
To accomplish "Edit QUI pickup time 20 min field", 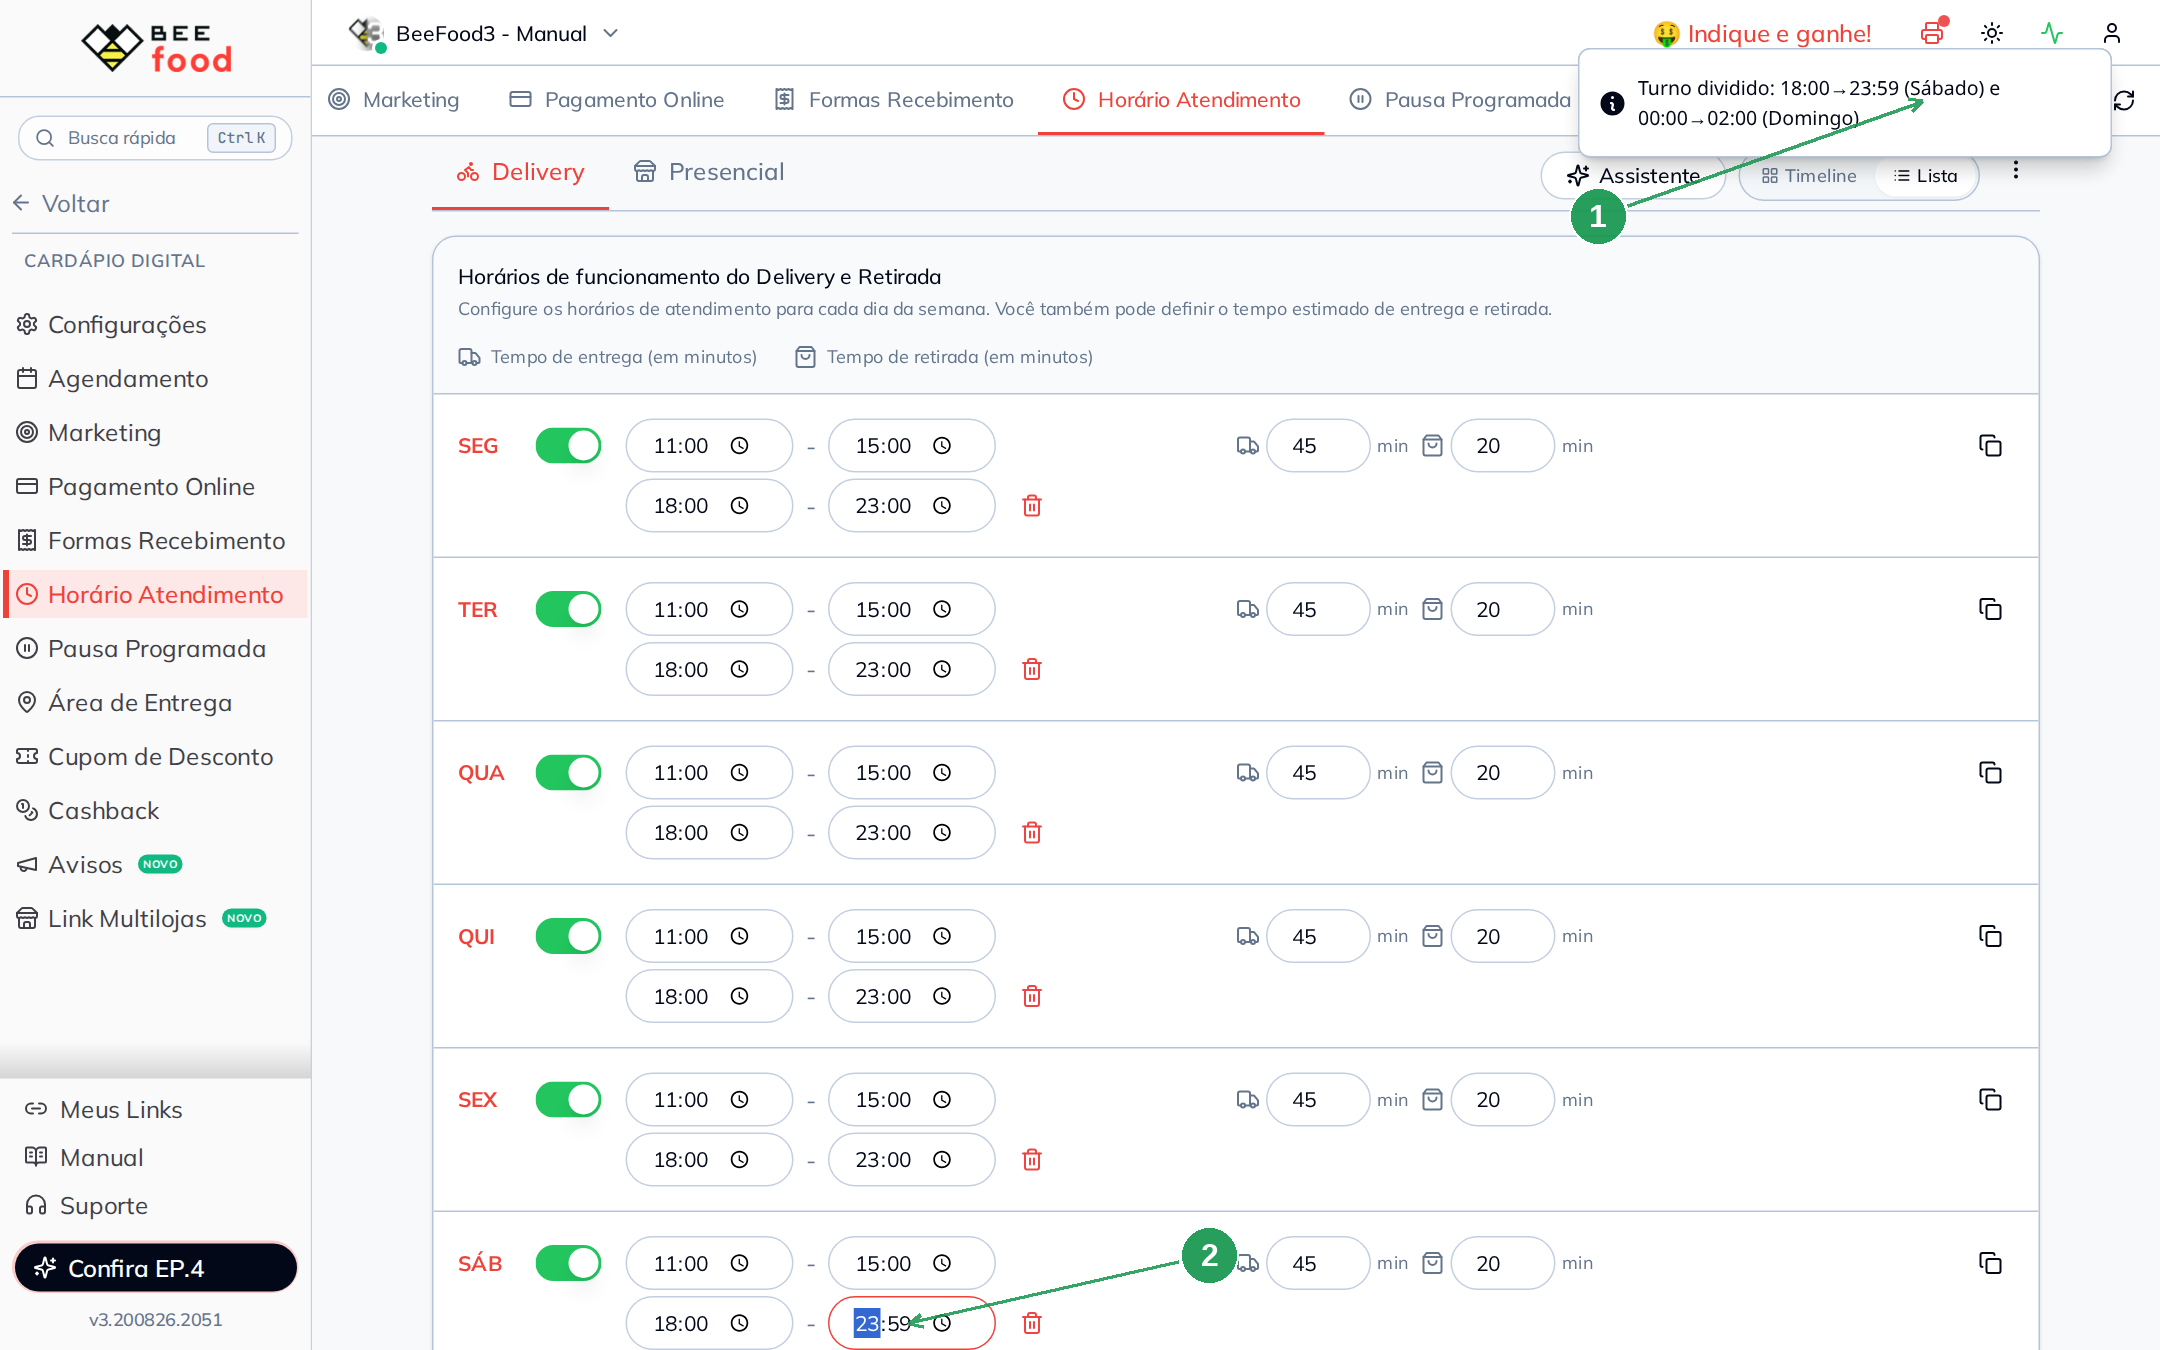I will coord(1502,936).
